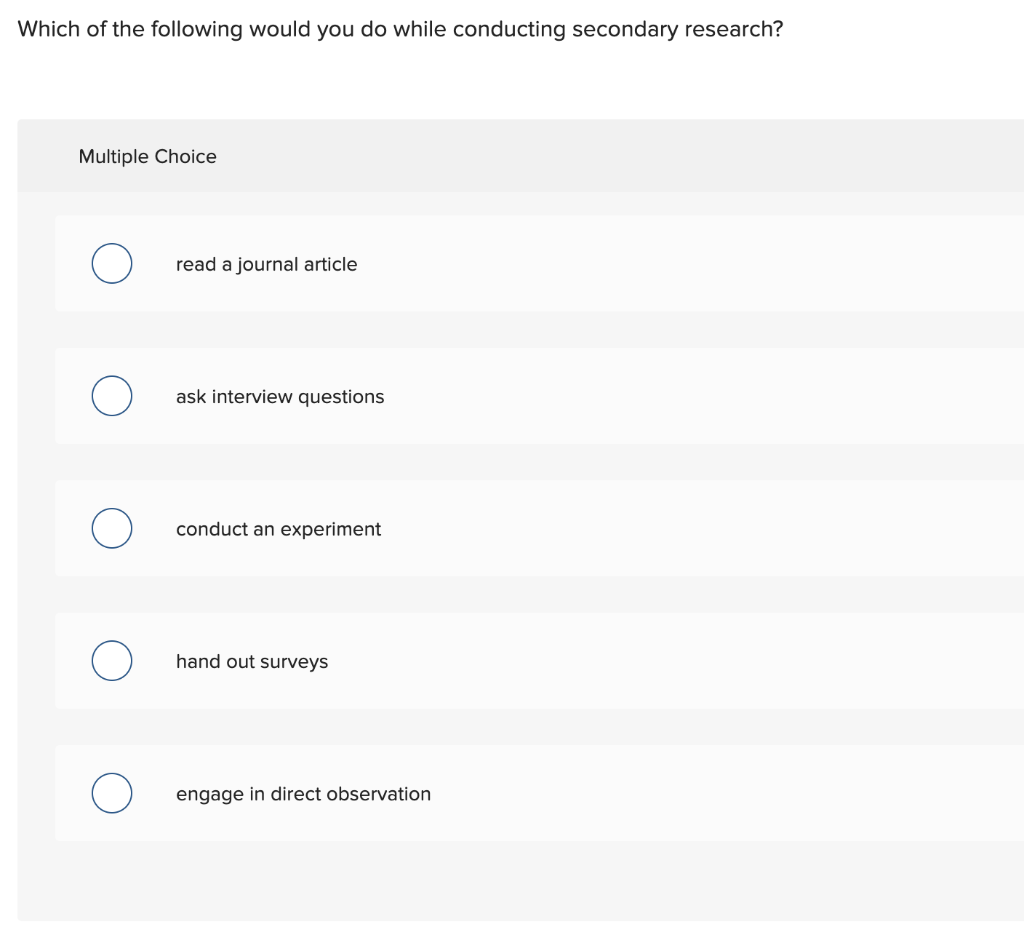Click the first answer option row
The width and height of the screenshot is (1024, 927).
coord(500,263)
